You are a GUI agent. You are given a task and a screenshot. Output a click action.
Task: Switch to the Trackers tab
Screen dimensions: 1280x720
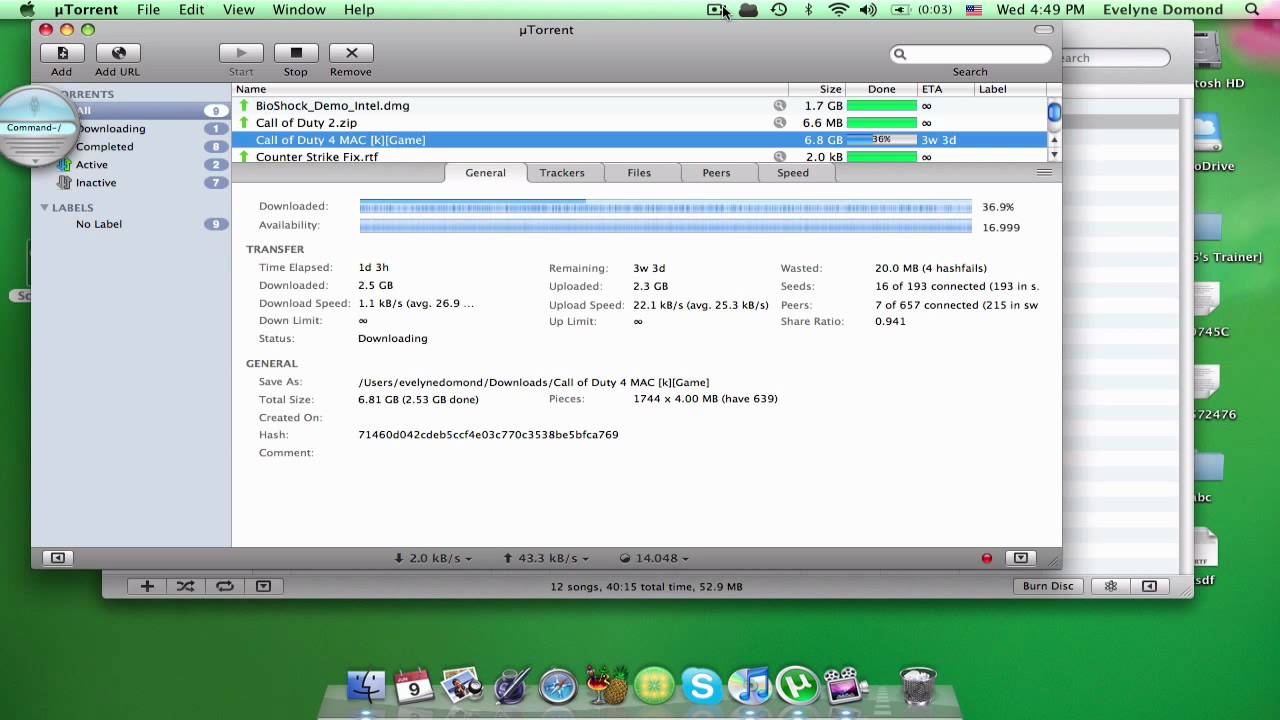tap(562, 173)
